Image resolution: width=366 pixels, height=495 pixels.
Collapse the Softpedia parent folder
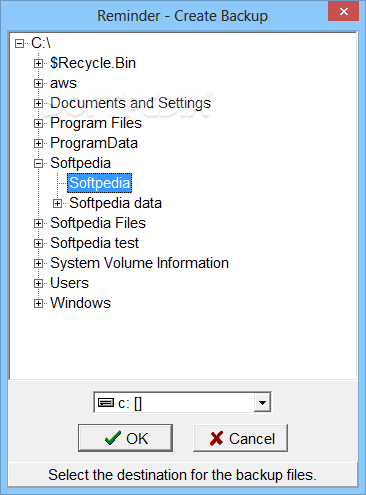(x=39, y=164)
